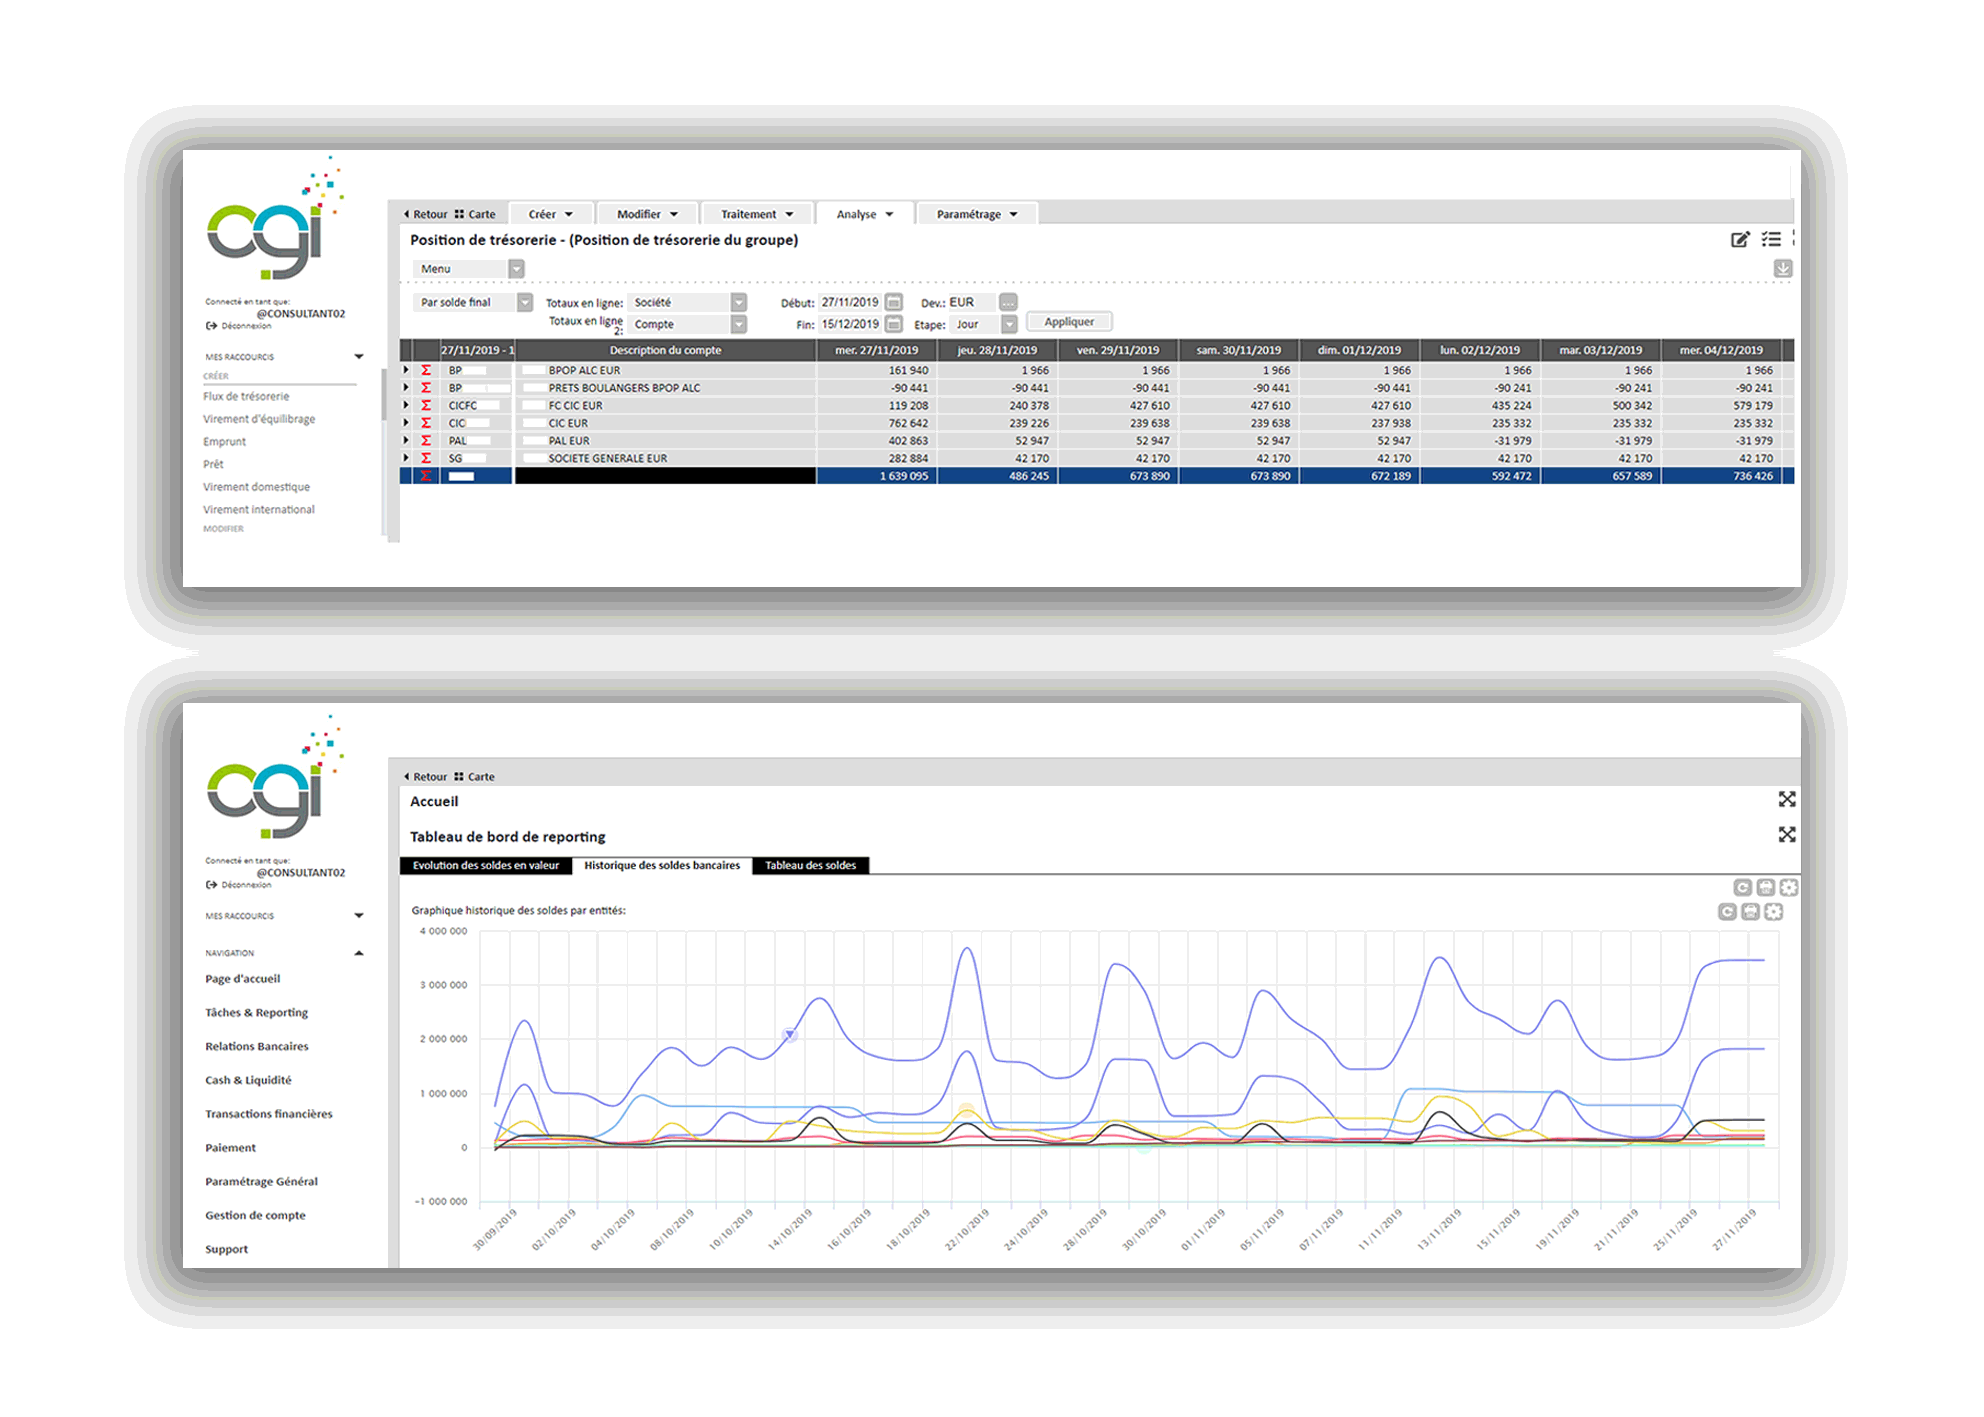Click the Déconnexion icon in the Accueil screen sidebar
The image size is (1984, 1417).
[211, 885]
